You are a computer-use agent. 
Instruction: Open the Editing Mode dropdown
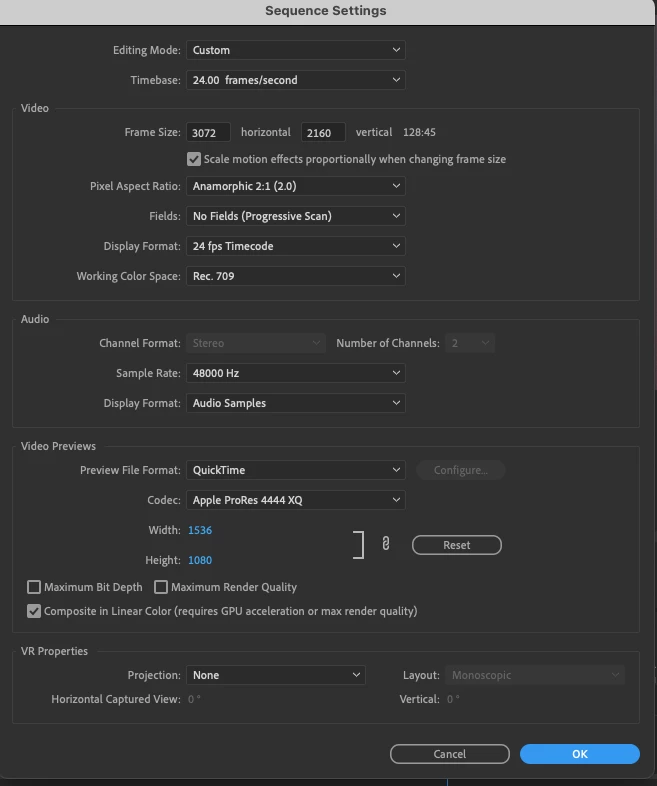click(x=296, y=50)
